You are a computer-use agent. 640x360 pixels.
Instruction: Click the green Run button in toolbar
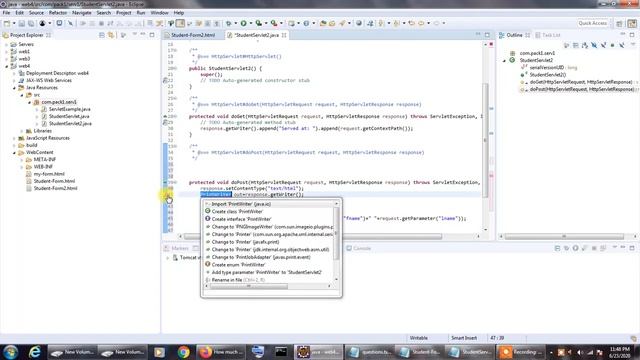click(x=243, y=24)
